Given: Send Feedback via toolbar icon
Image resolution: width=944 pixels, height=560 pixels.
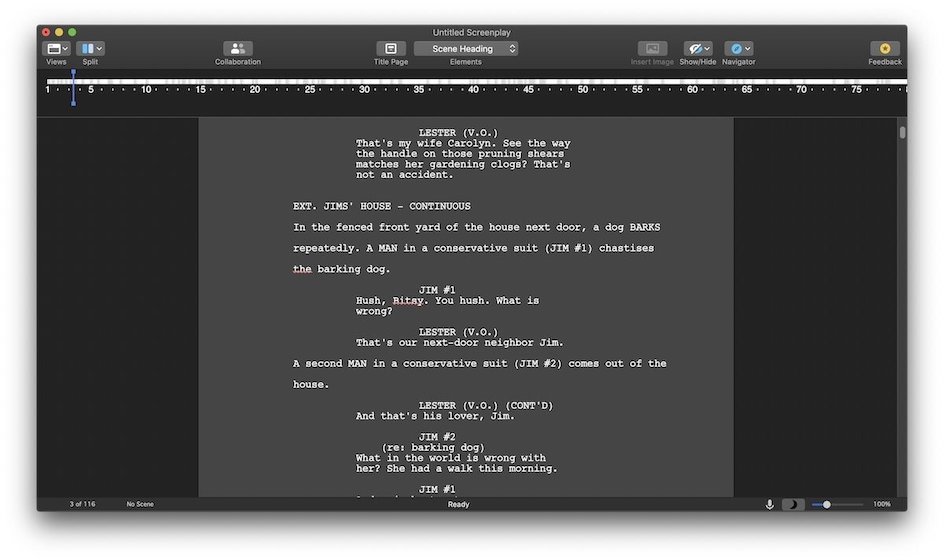Looking at the screenshot, I should [x=884, y=48].
